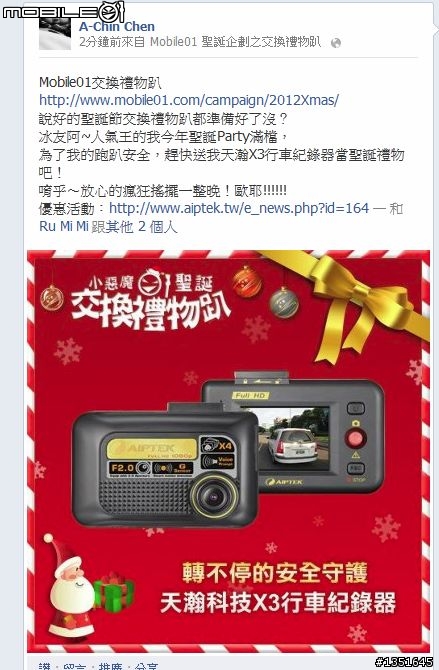Click the Santa Claus figure in photo

pos(70,583)
